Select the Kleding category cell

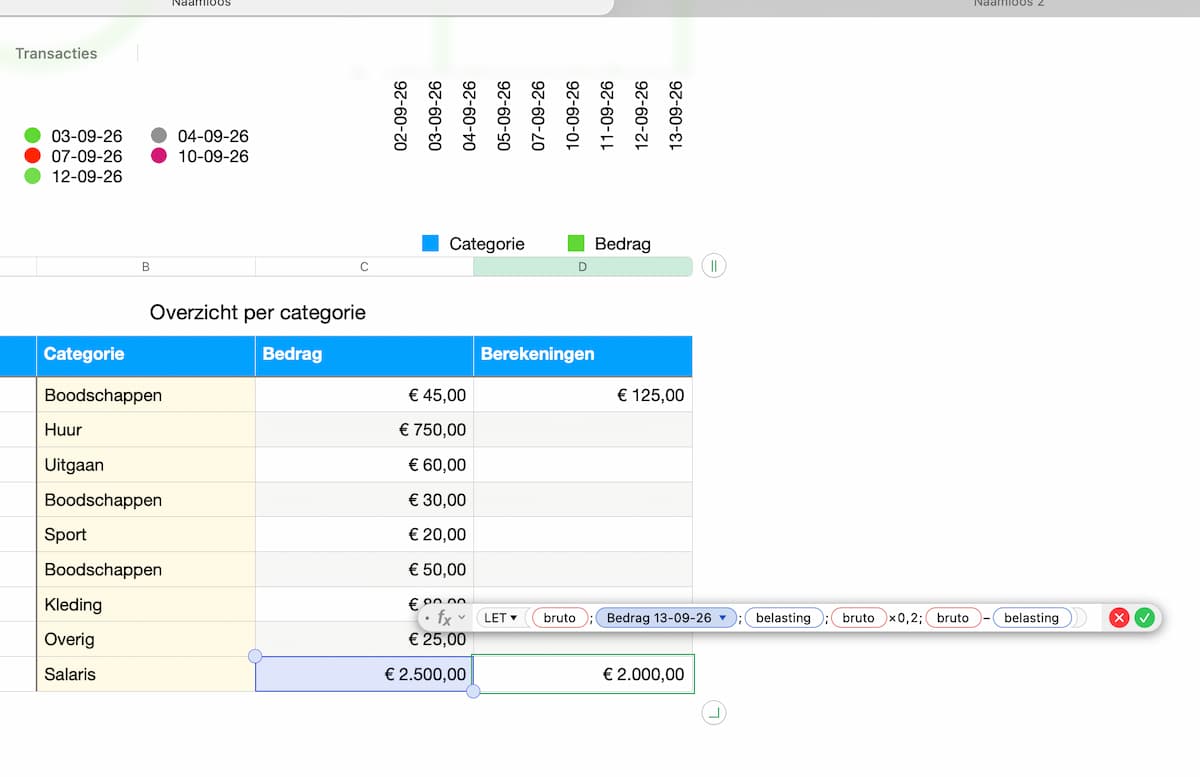coord(146,605)
